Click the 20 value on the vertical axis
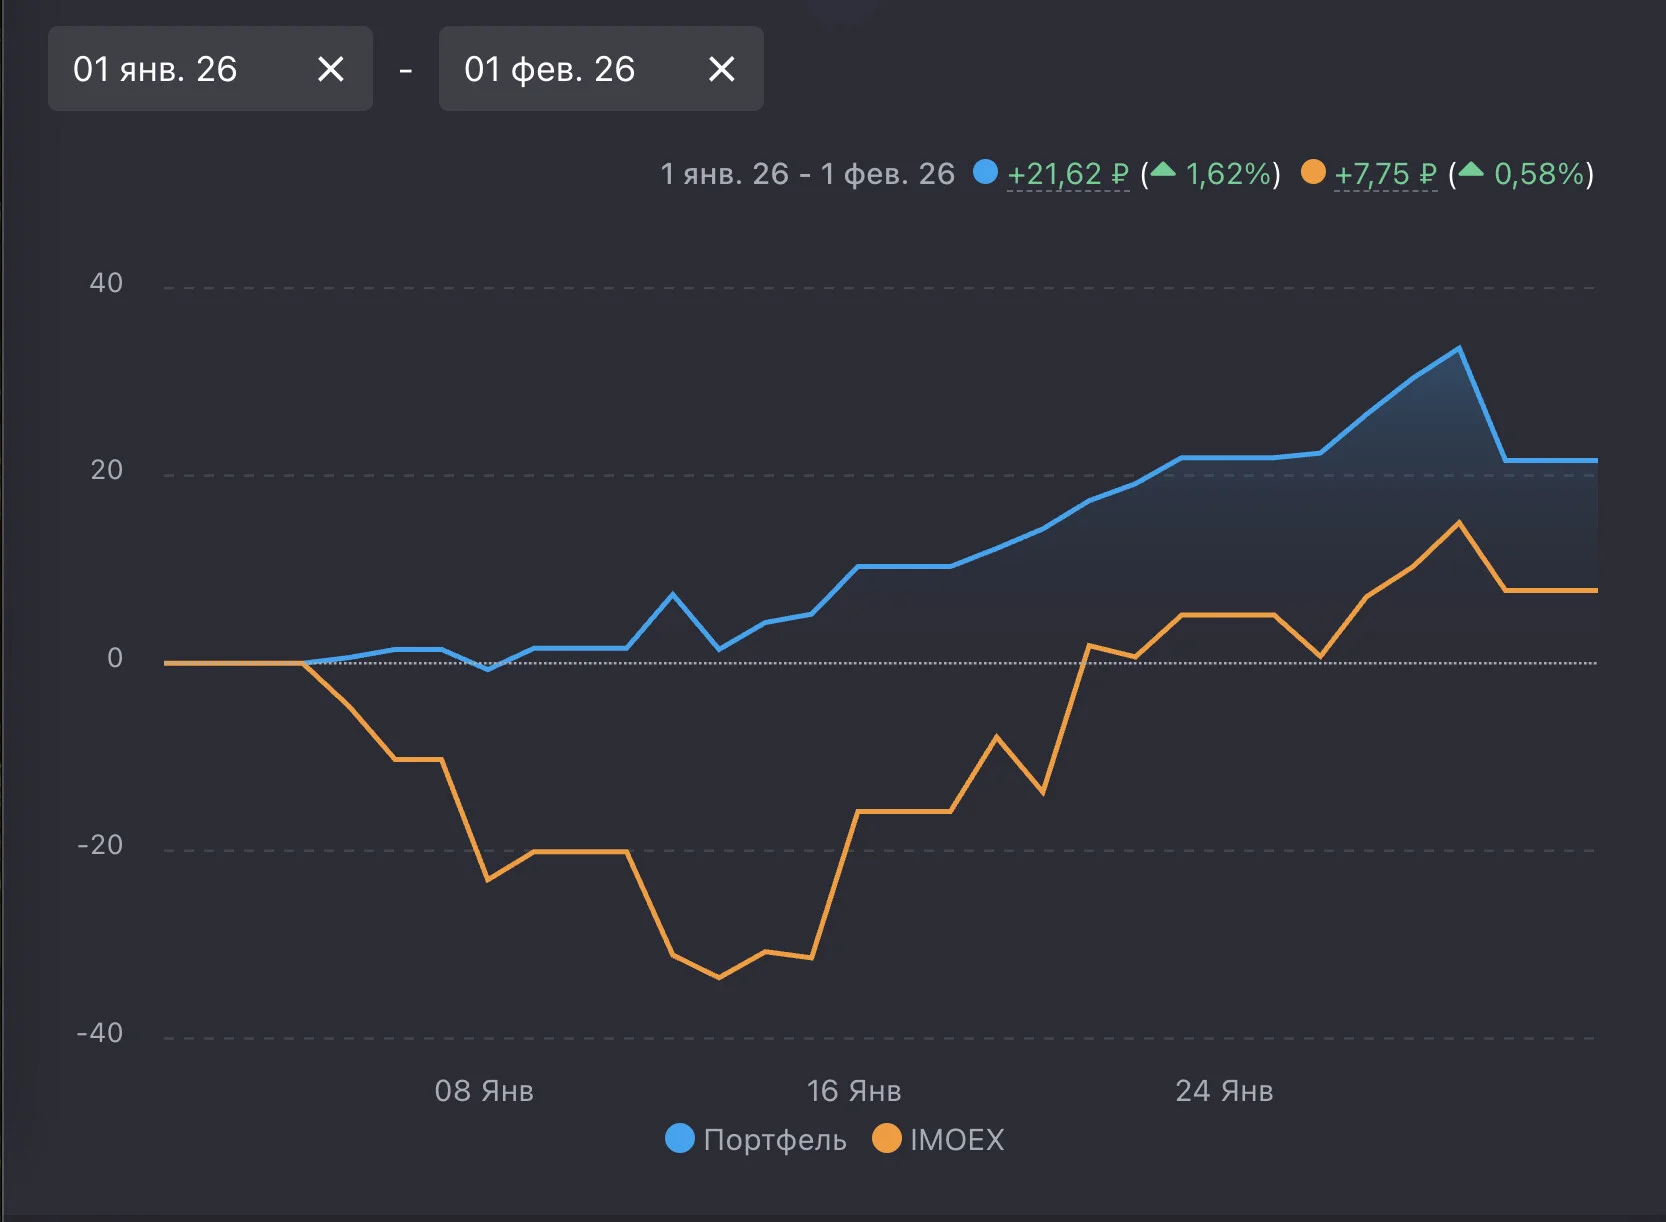This screenshot has height=1222, width=1666. tap(106, 470)
